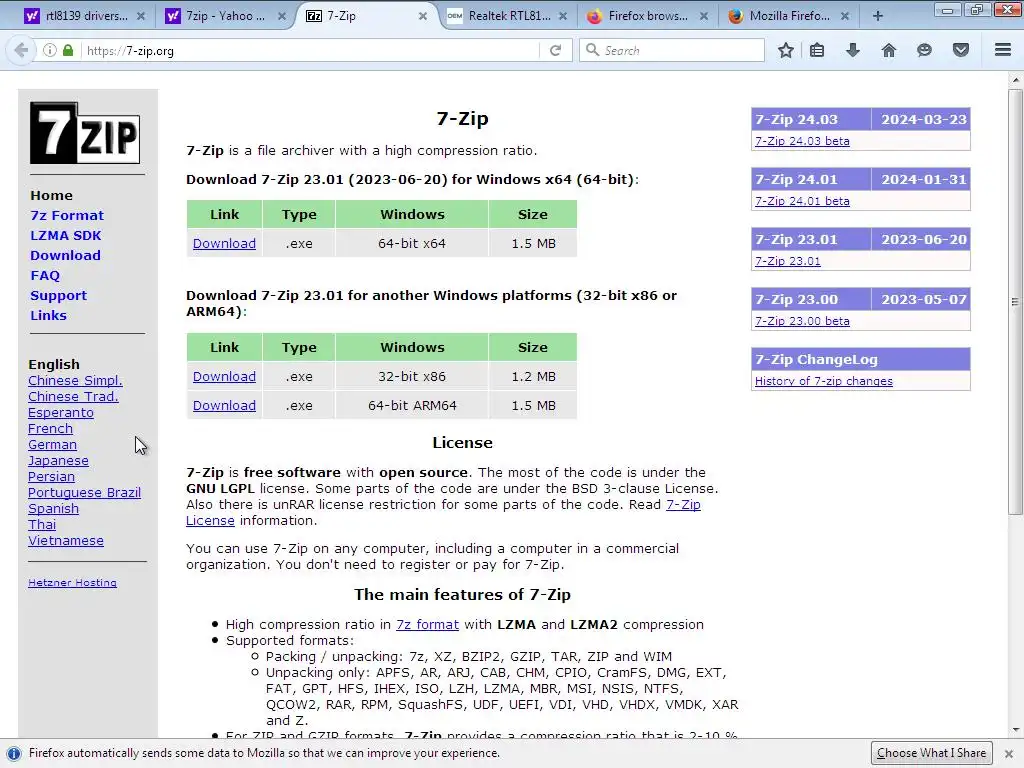
Task: Open Download page in sidebar
Action: (x=65, y=255)
